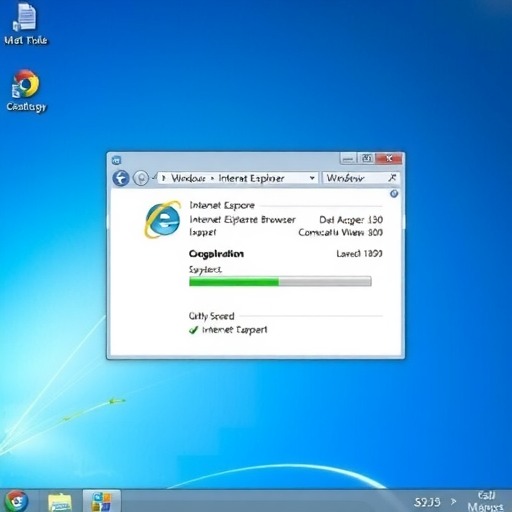Click the blue help icon below search box
This screenshot has height=512, width=512.
click(394, 194)
